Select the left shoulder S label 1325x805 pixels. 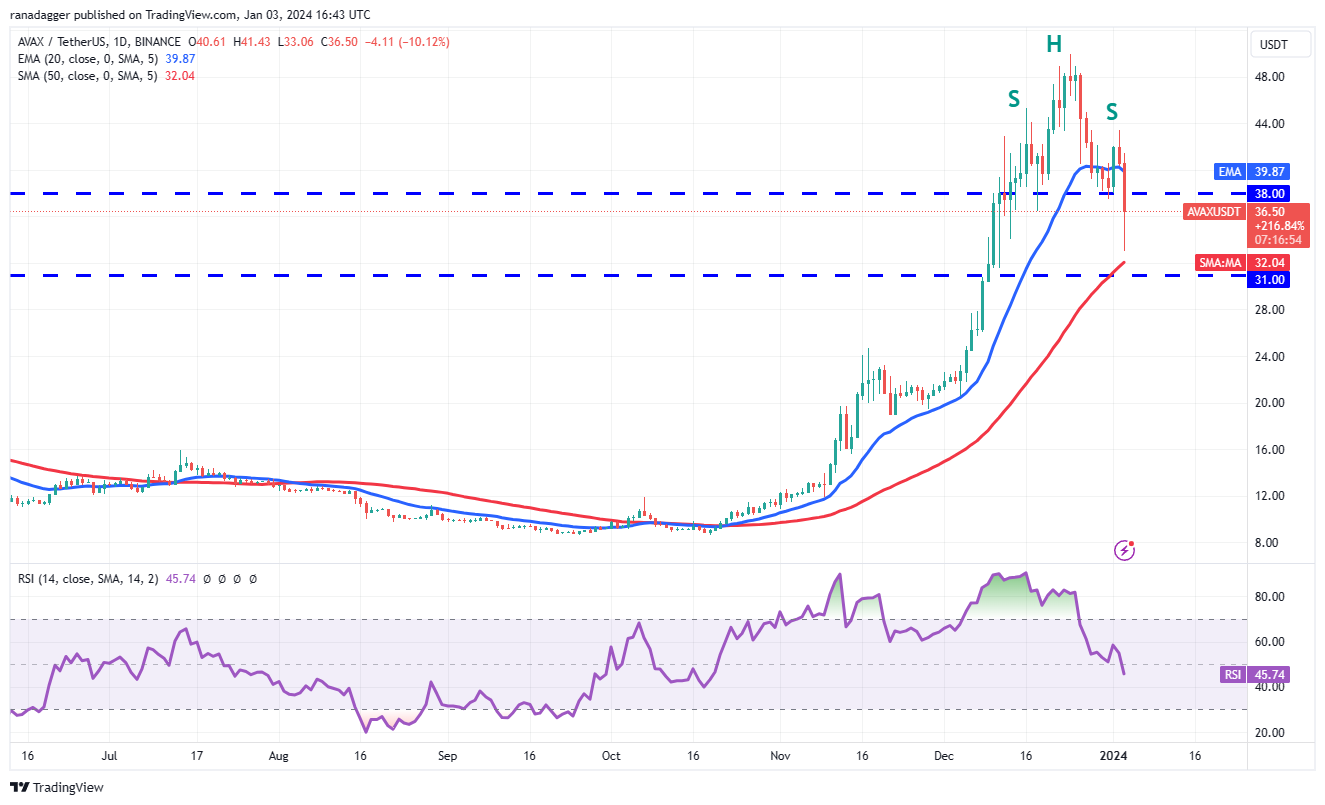[1014, 99]
